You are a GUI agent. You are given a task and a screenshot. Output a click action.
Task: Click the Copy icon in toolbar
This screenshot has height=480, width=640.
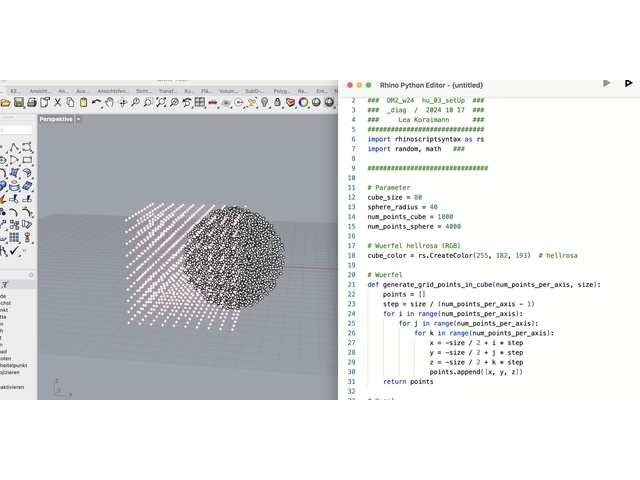(70, 102)
